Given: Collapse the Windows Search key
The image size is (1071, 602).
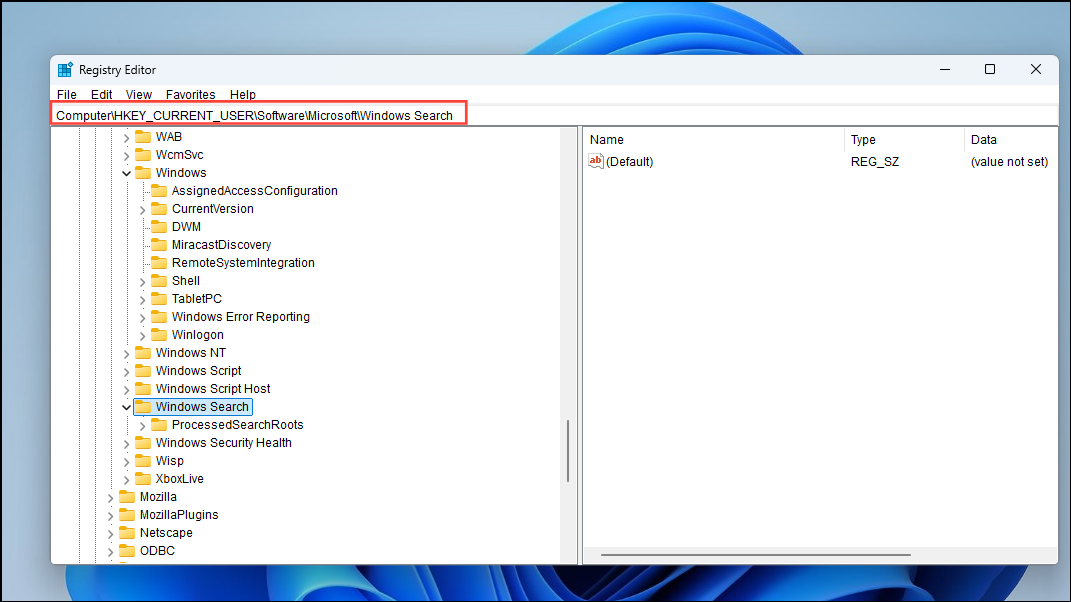Looking at the screenshot, I should click(x=126, y=407).
